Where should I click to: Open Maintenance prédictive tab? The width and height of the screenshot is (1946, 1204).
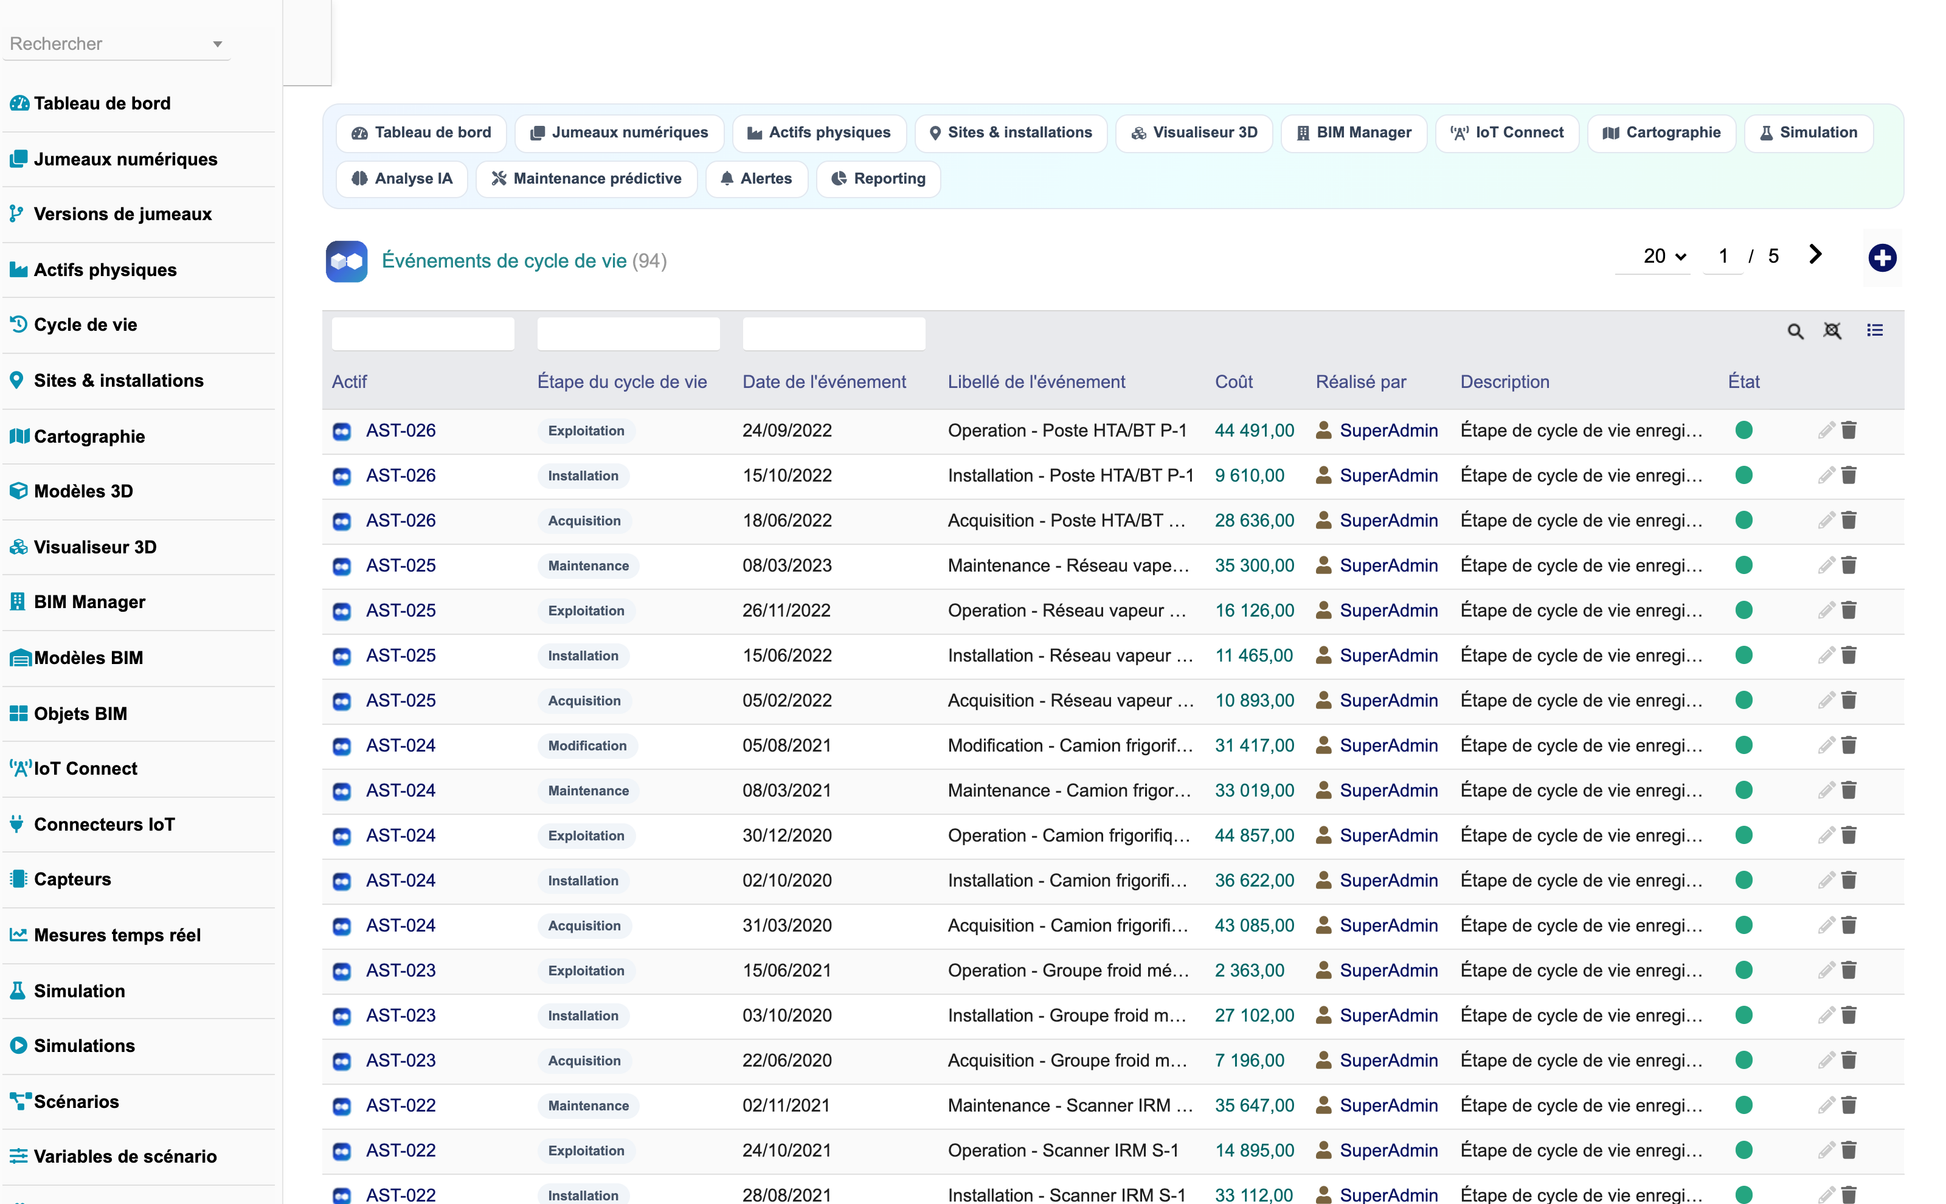[586, 179]
